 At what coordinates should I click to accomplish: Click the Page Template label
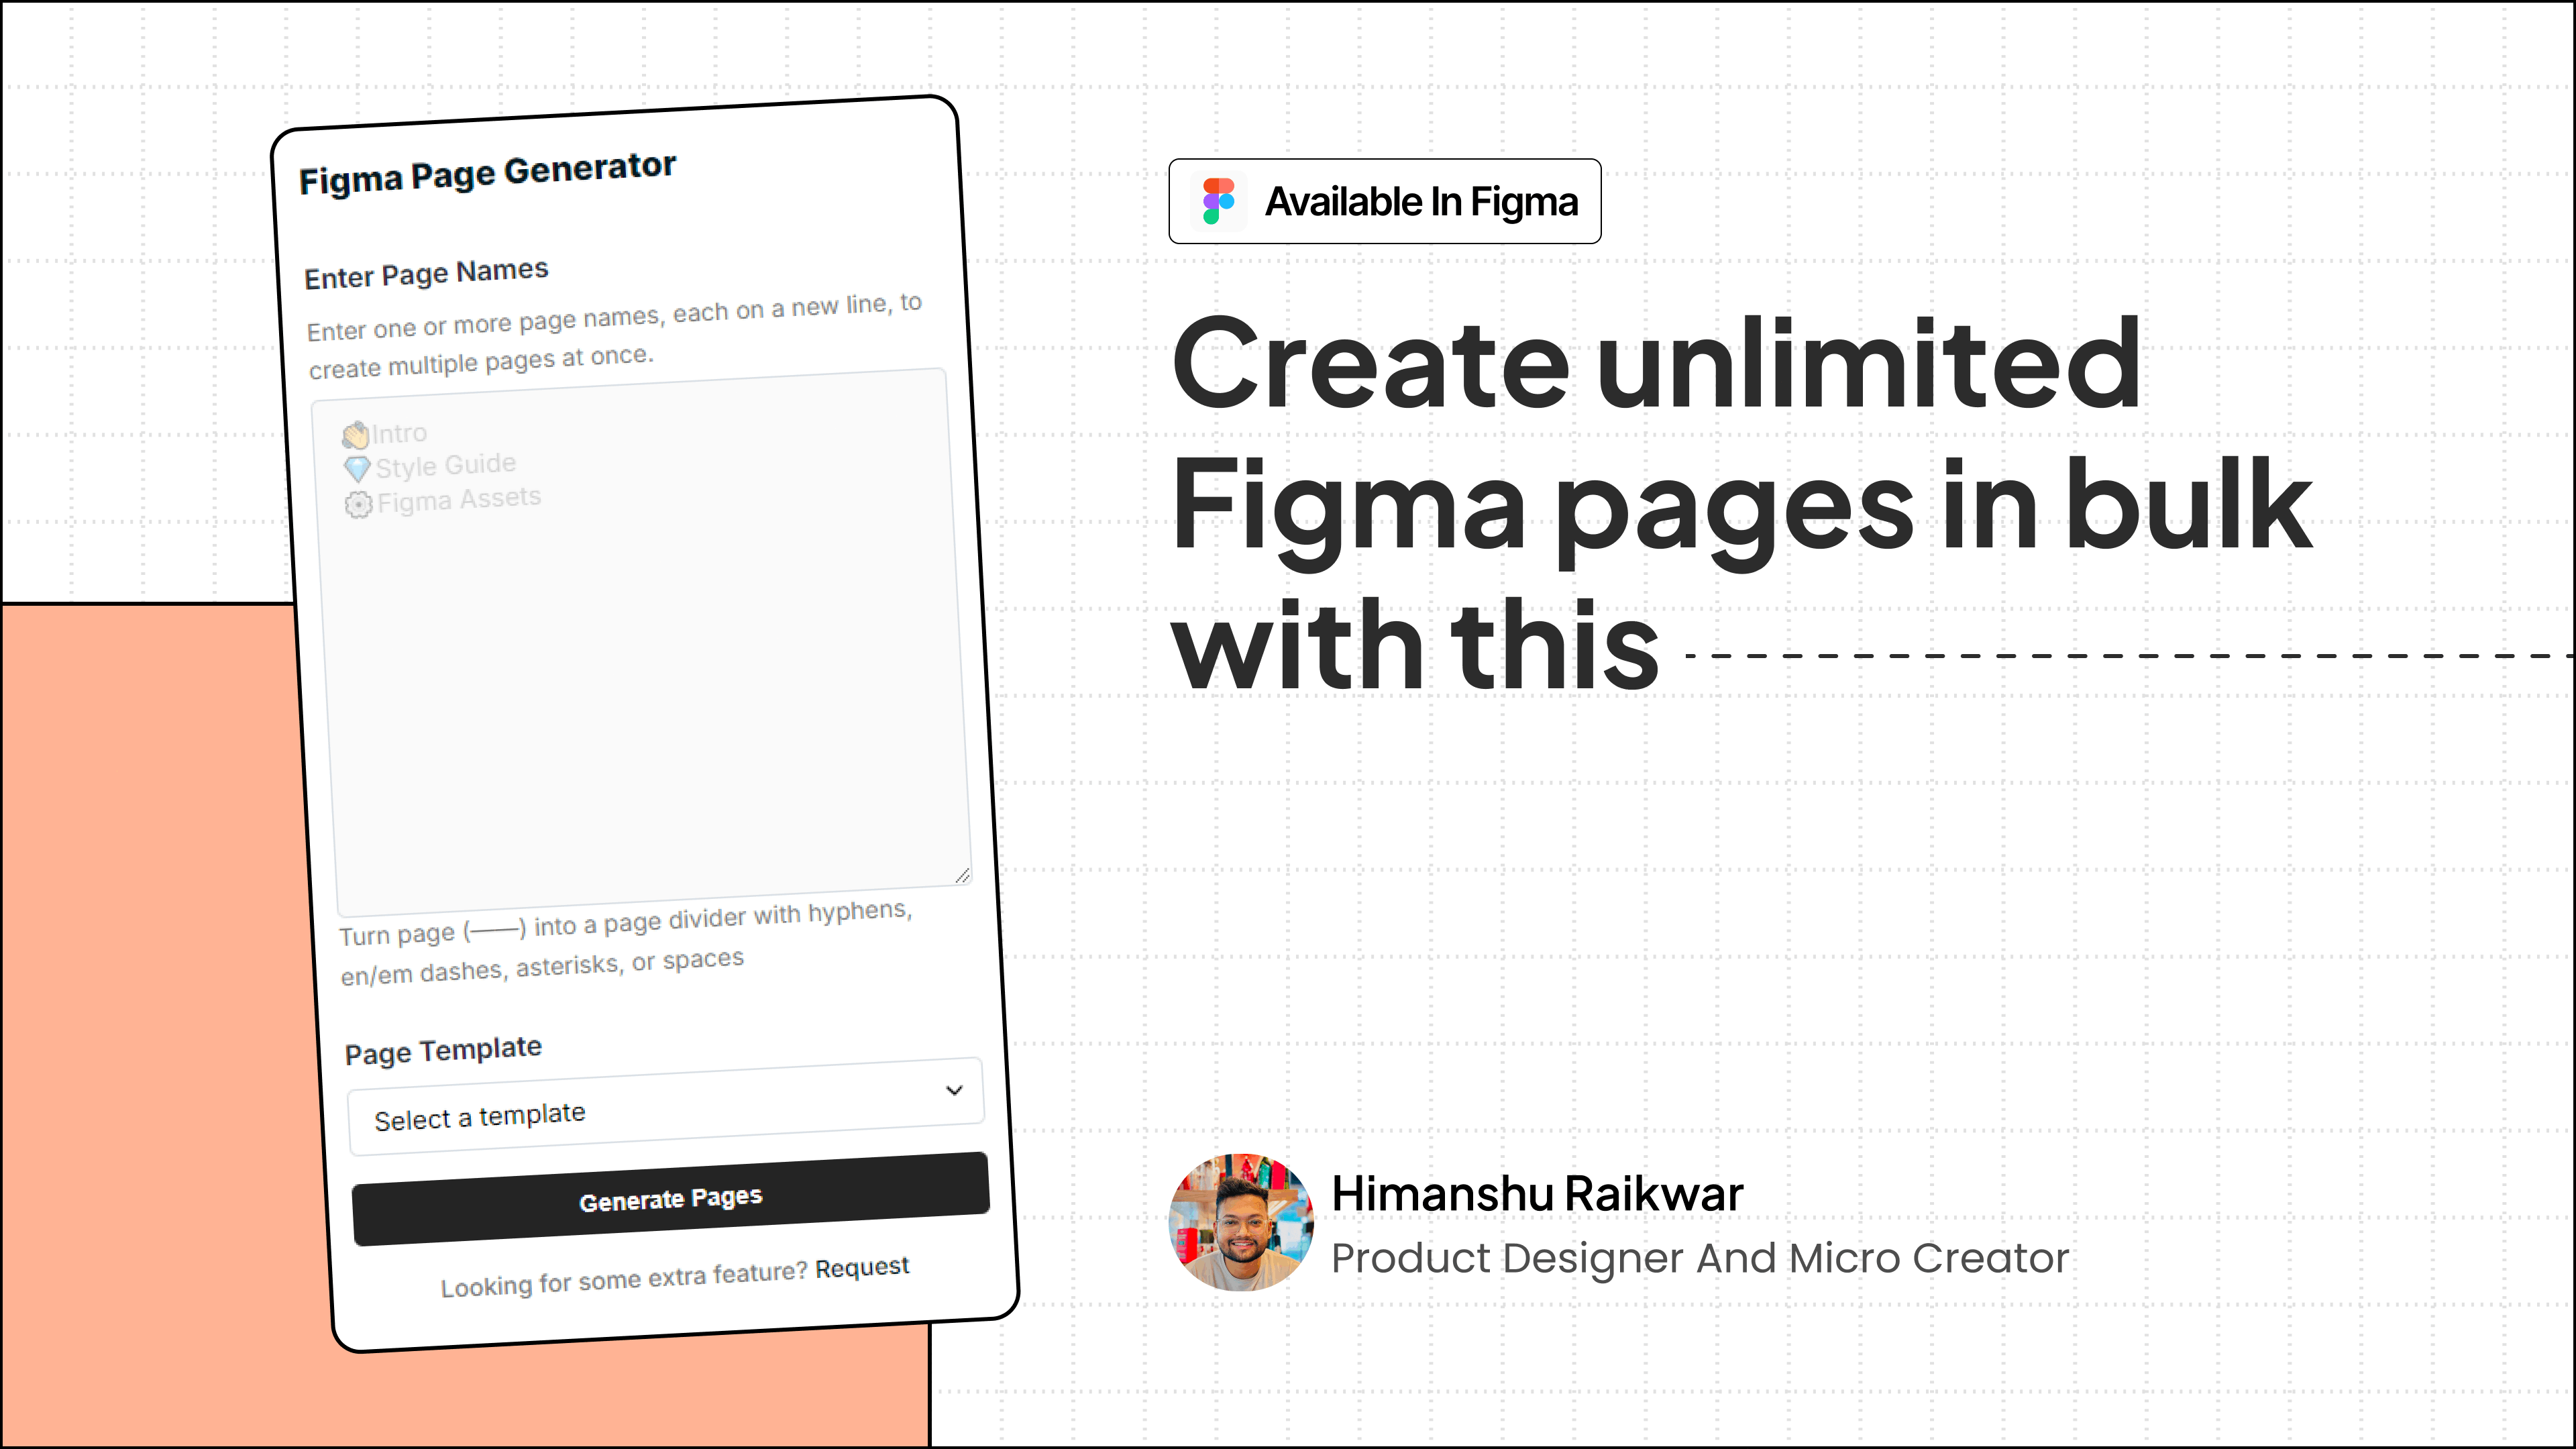[x=443, y=1050]
